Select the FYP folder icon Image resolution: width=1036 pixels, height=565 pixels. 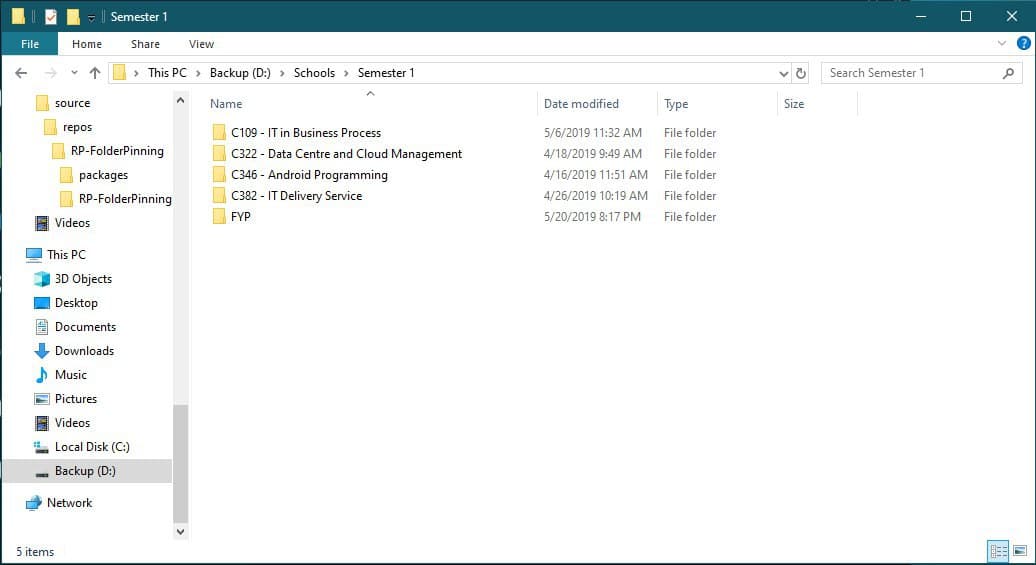219,217
